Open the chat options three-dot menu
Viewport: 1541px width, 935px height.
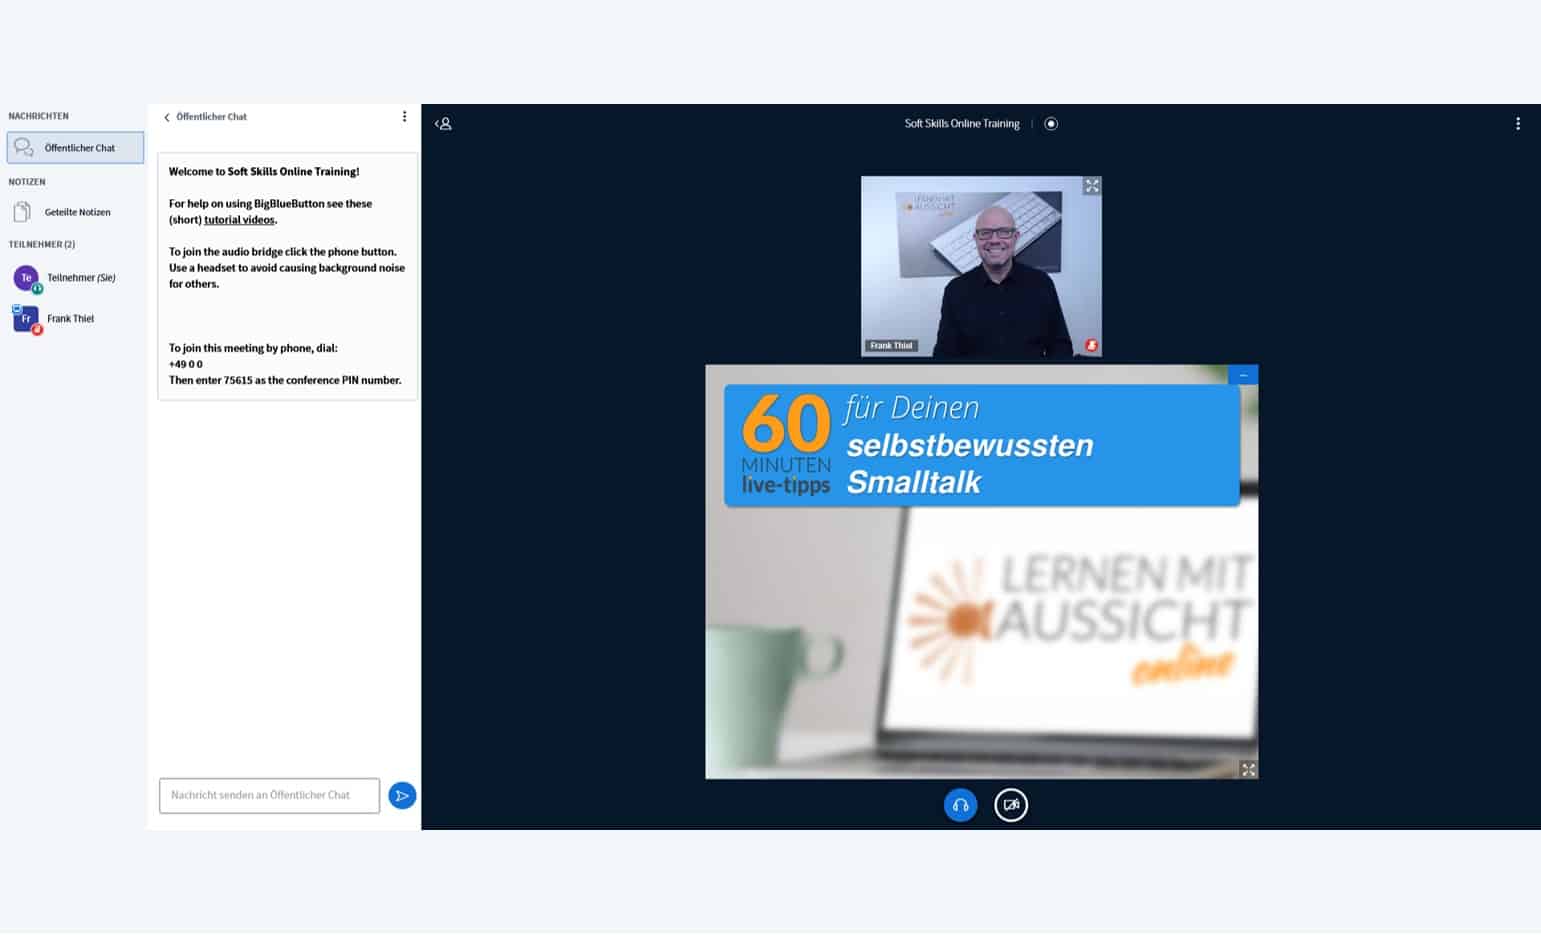pos(404,117)
